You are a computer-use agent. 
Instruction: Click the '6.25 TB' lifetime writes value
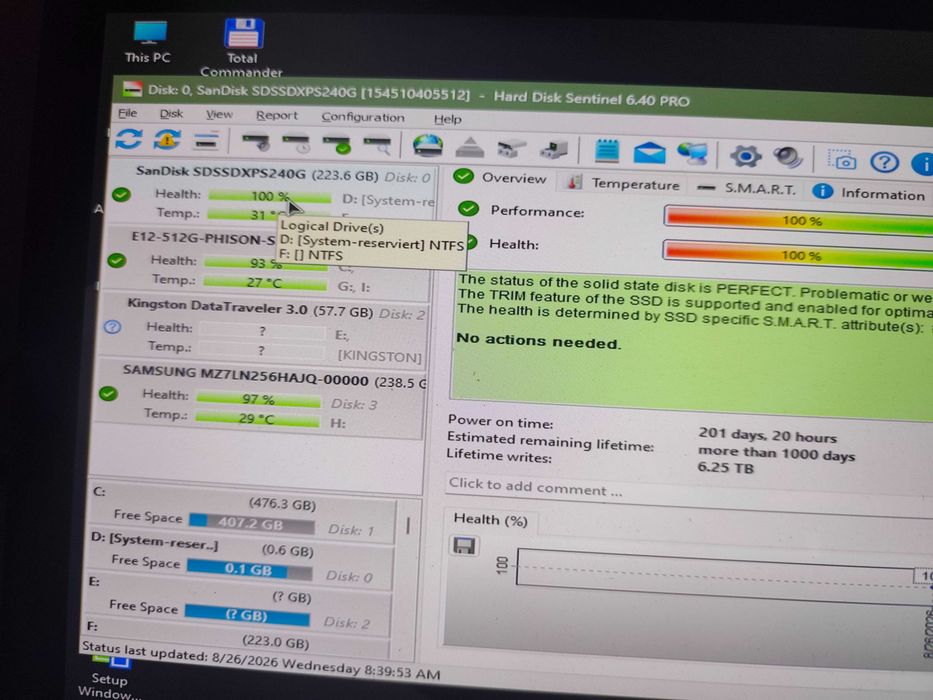point(726,468)
